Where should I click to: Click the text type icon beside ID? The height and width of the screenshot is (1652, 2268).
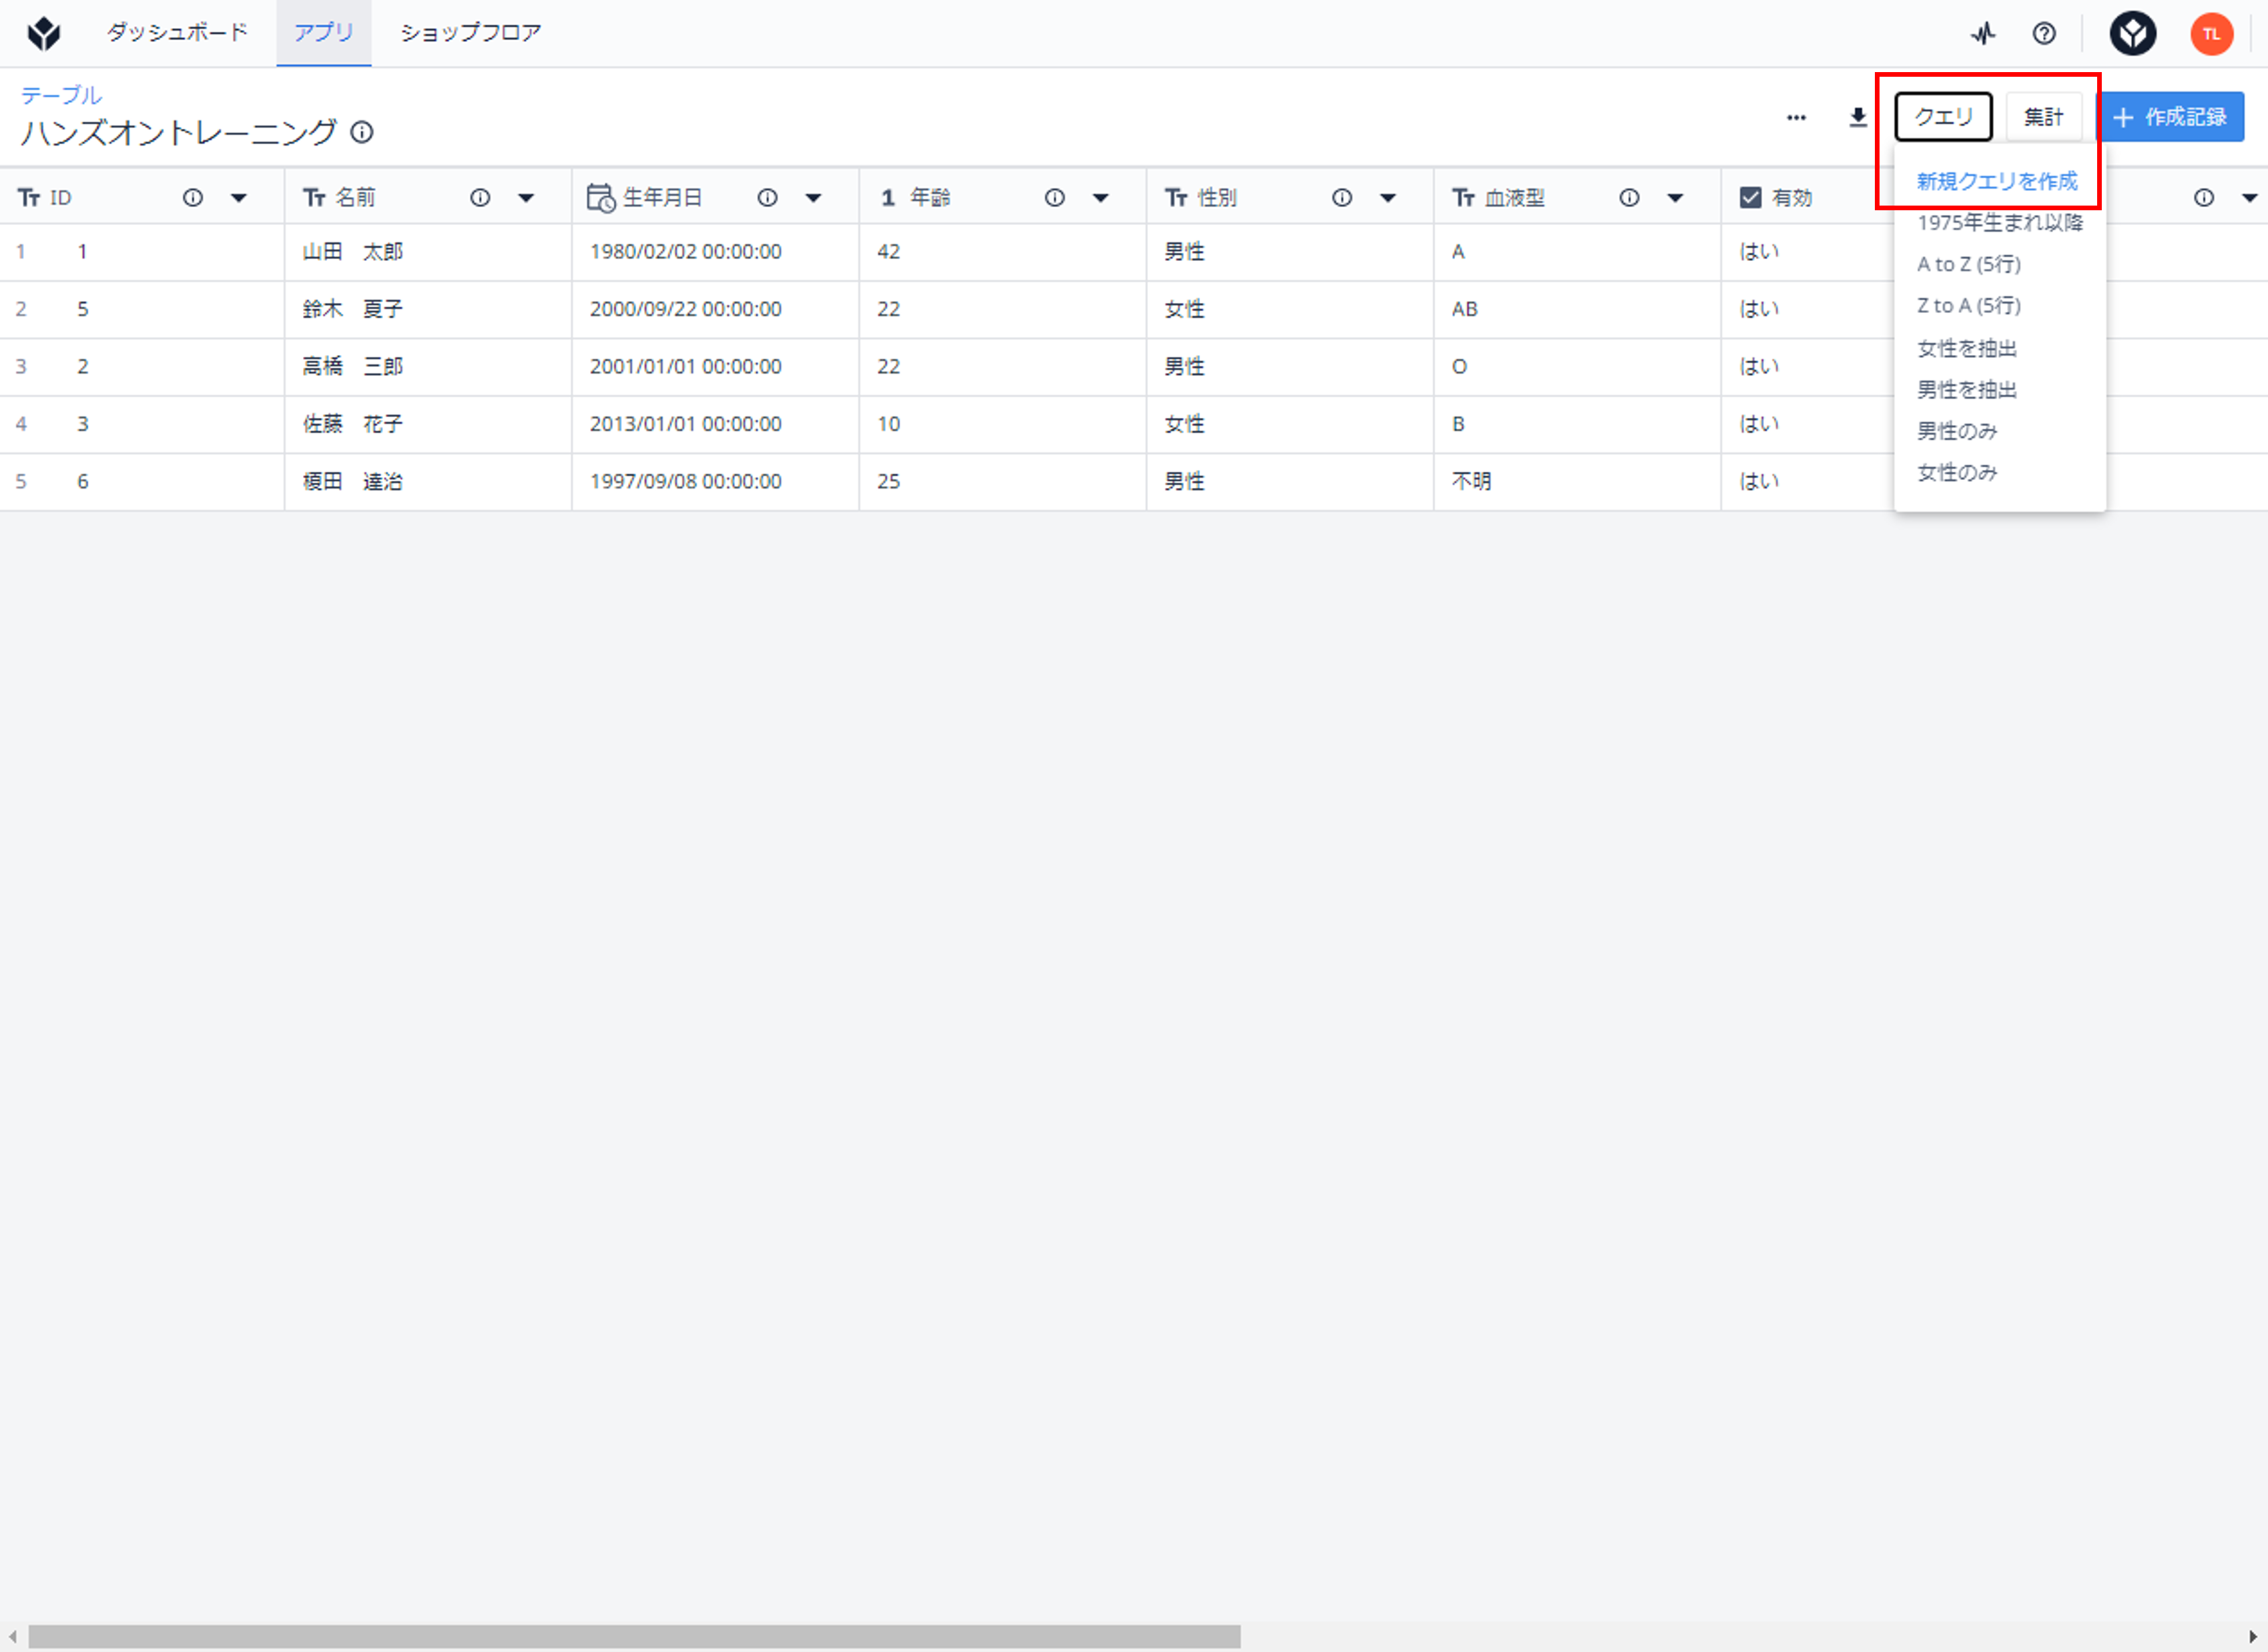pos(29,198)
